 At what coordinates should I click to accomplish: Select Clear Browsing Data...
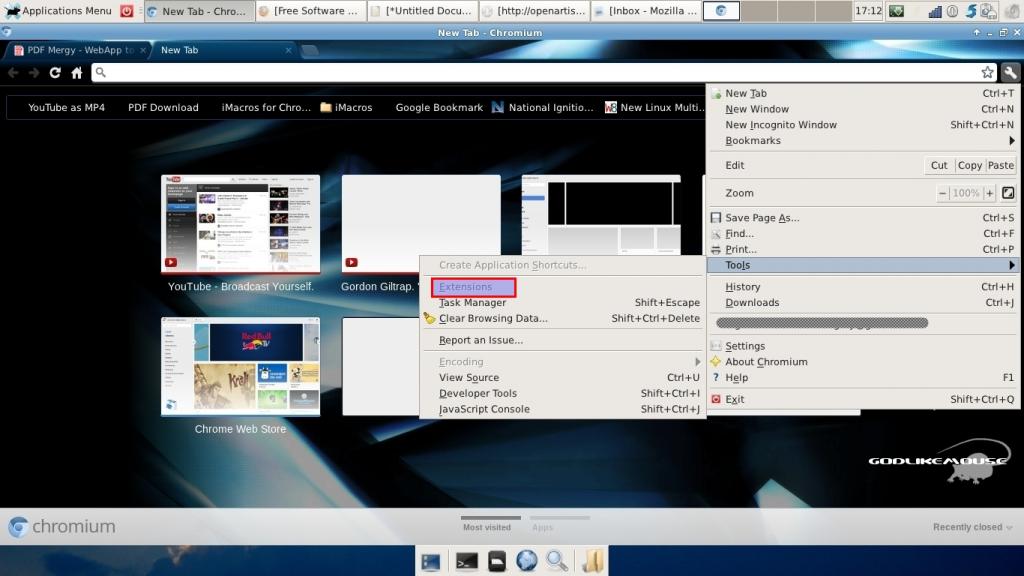[x=562, y=318]
